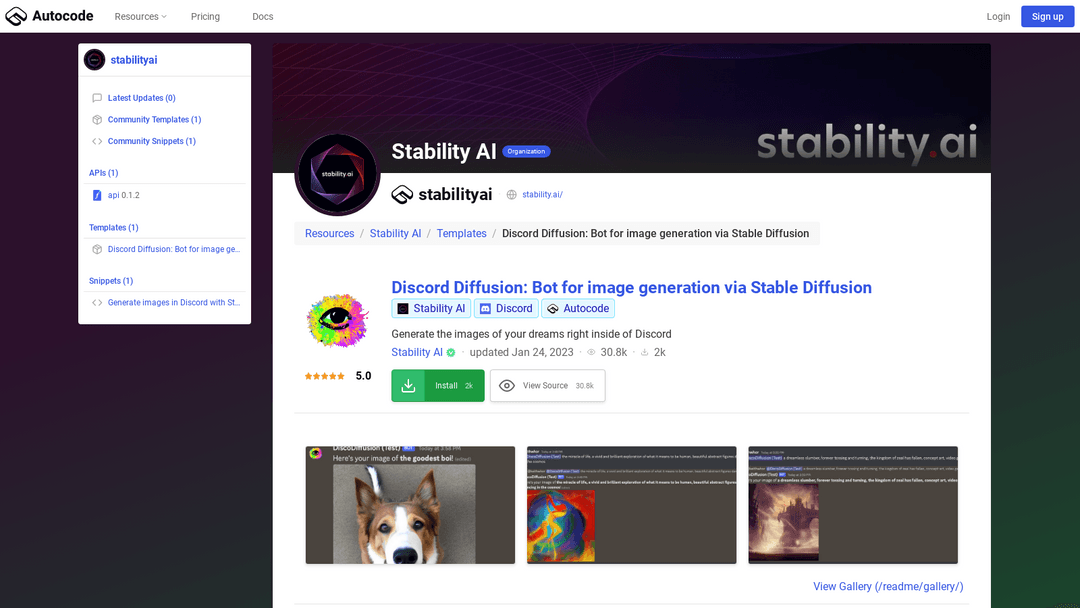Open the stability.ai/ website link

(x=542, y=195)
